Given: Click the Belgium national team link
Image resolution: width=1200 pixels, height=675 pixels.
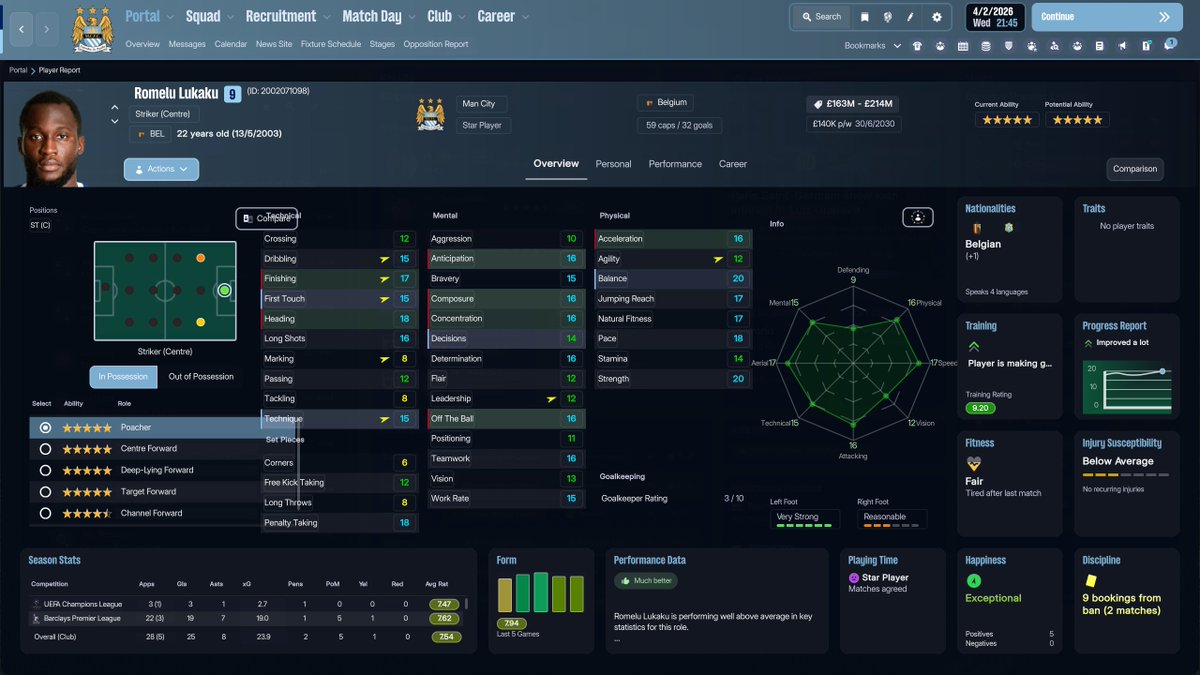Looking at the screenshot, I should (667, 102).
